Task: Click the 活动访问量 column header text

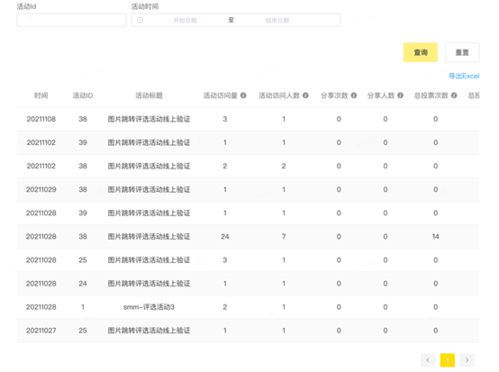Action: 220,96
